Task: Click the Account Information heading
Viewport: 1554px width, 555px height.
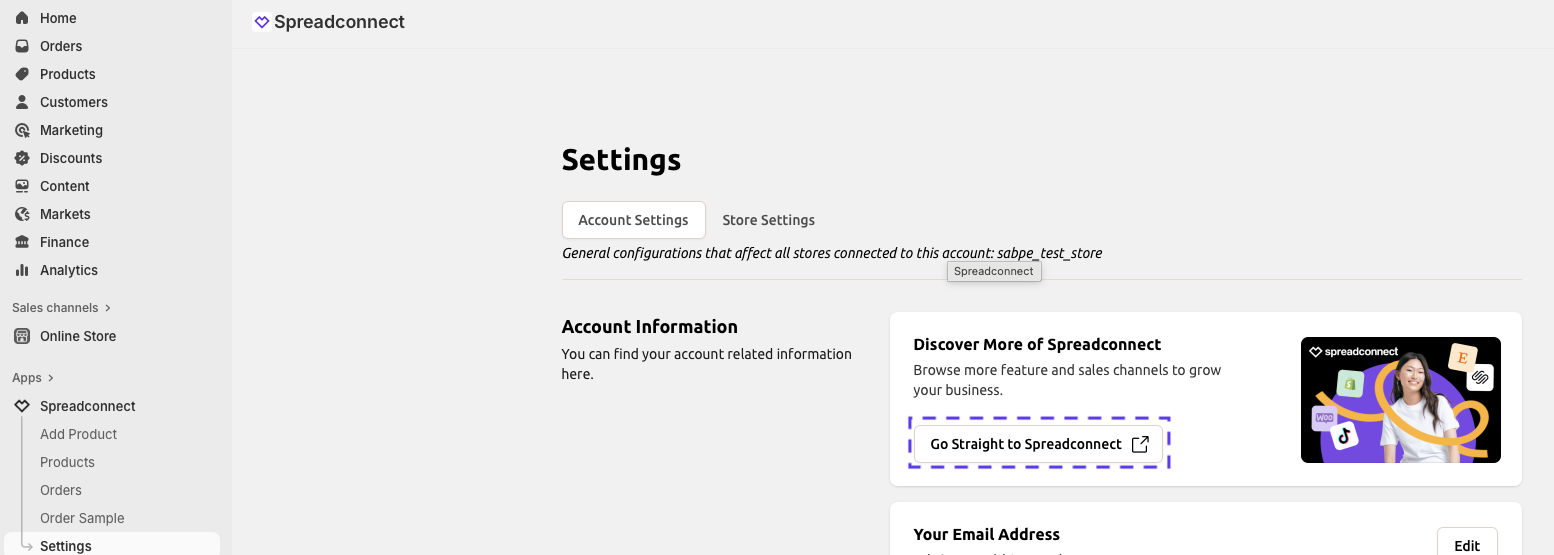Action: tap(650, 327)
